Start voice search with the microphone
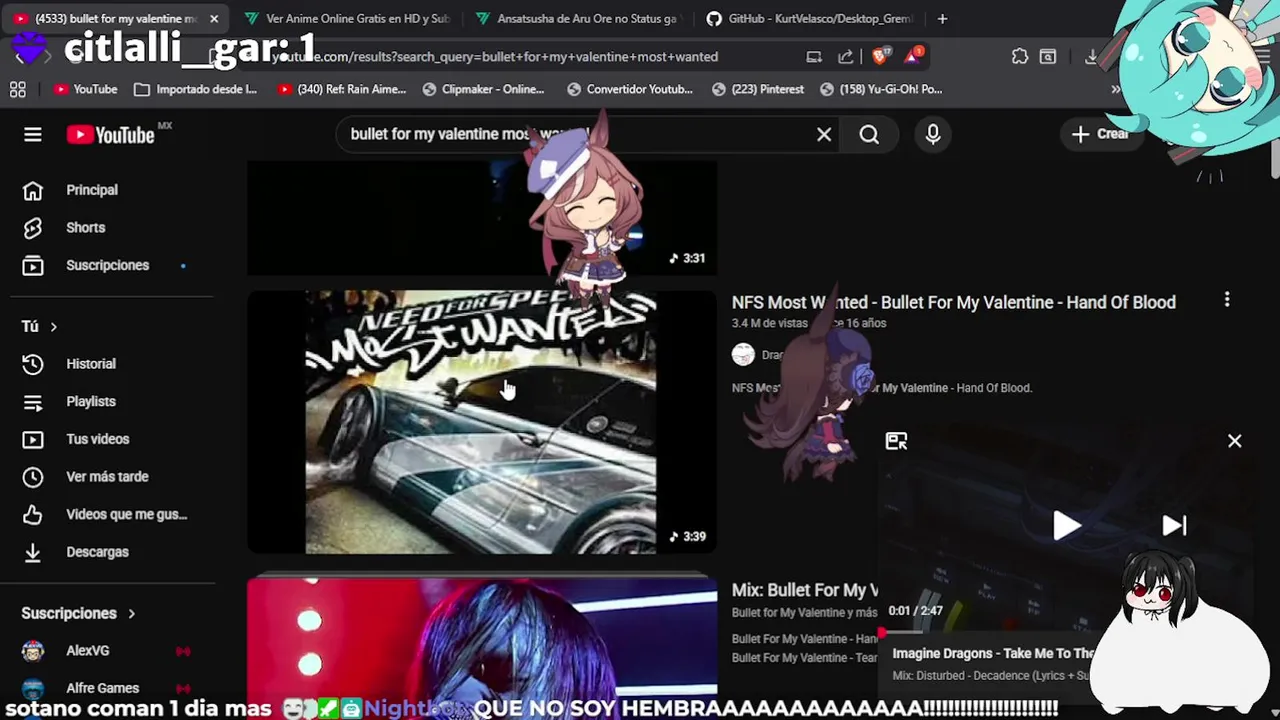This screenshot has height=720, width=1280. coord(933,134)
